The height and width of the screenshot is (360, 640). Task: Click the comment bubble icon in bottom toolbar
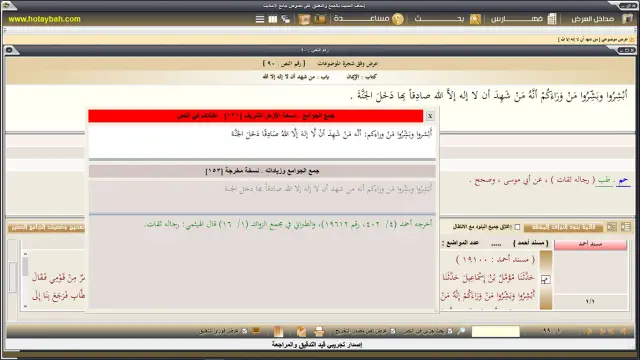coord(256,331)
